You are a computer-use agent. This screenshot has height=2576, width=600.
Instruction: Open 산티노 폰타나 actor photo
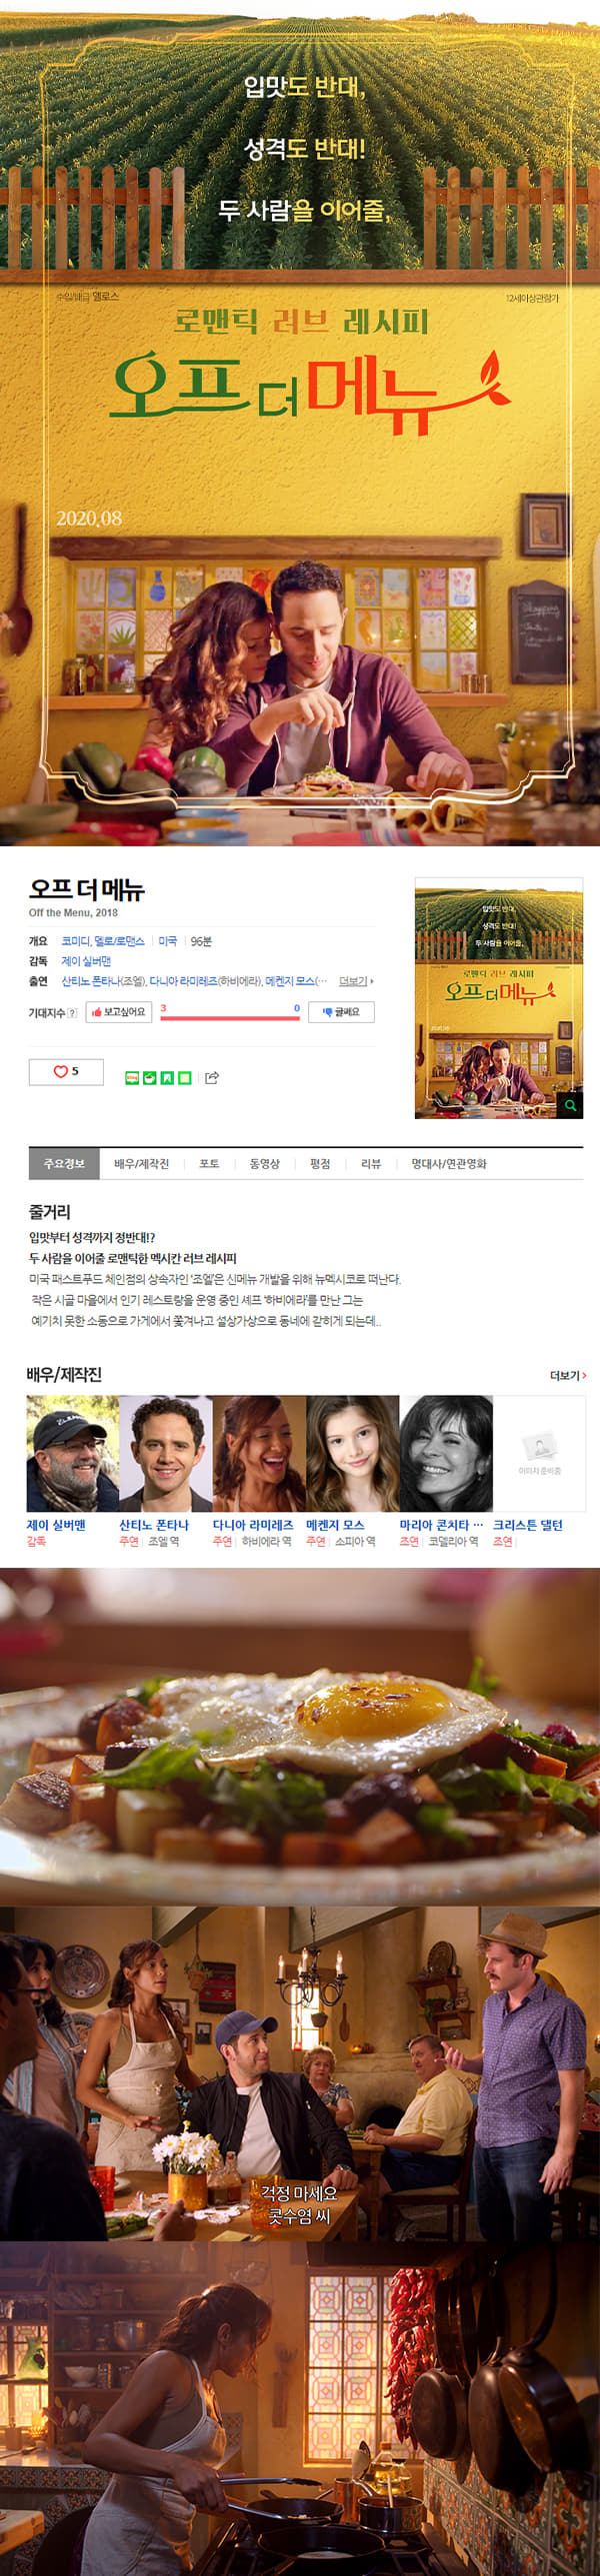[x=165, y=1453]
